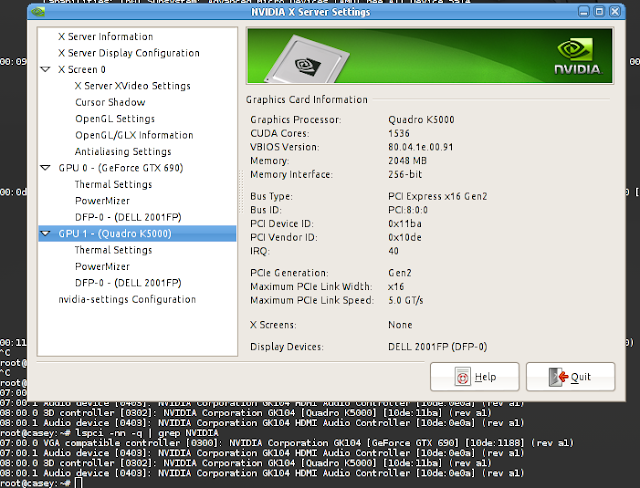Click the NVIDIA logo in the banner

(x=578, y=57)
